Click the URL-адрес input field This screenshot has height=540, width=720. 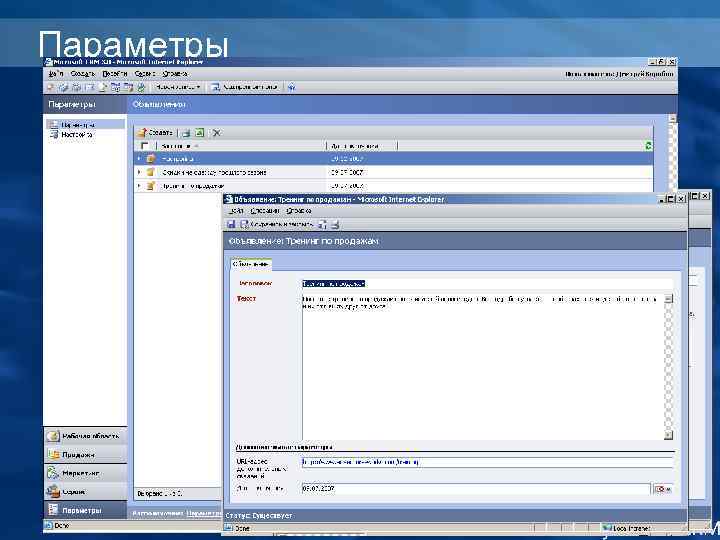pos(487,462)
